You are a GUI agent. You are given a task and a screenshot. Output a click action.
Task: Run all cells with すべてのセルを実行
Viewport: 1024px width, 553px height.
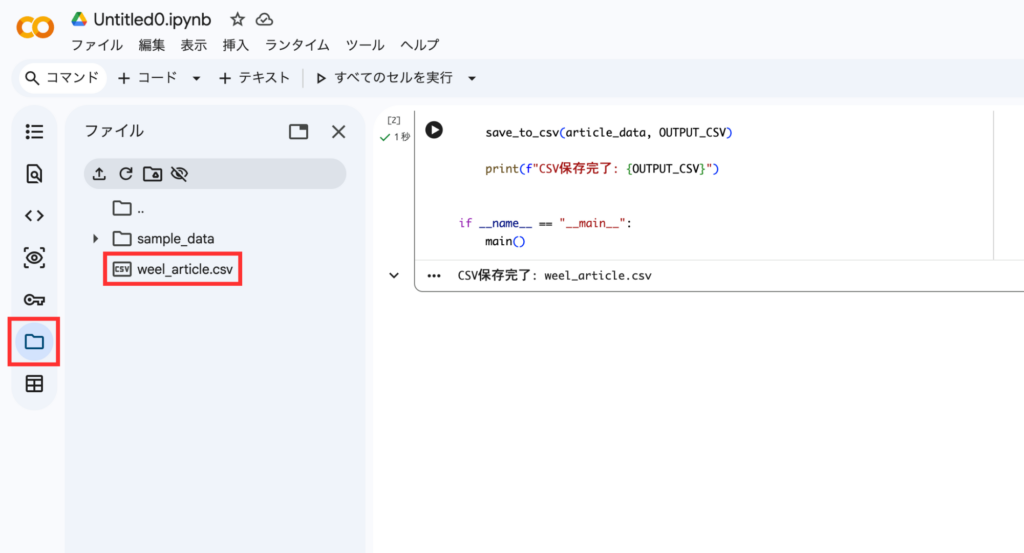coord(385,78)
